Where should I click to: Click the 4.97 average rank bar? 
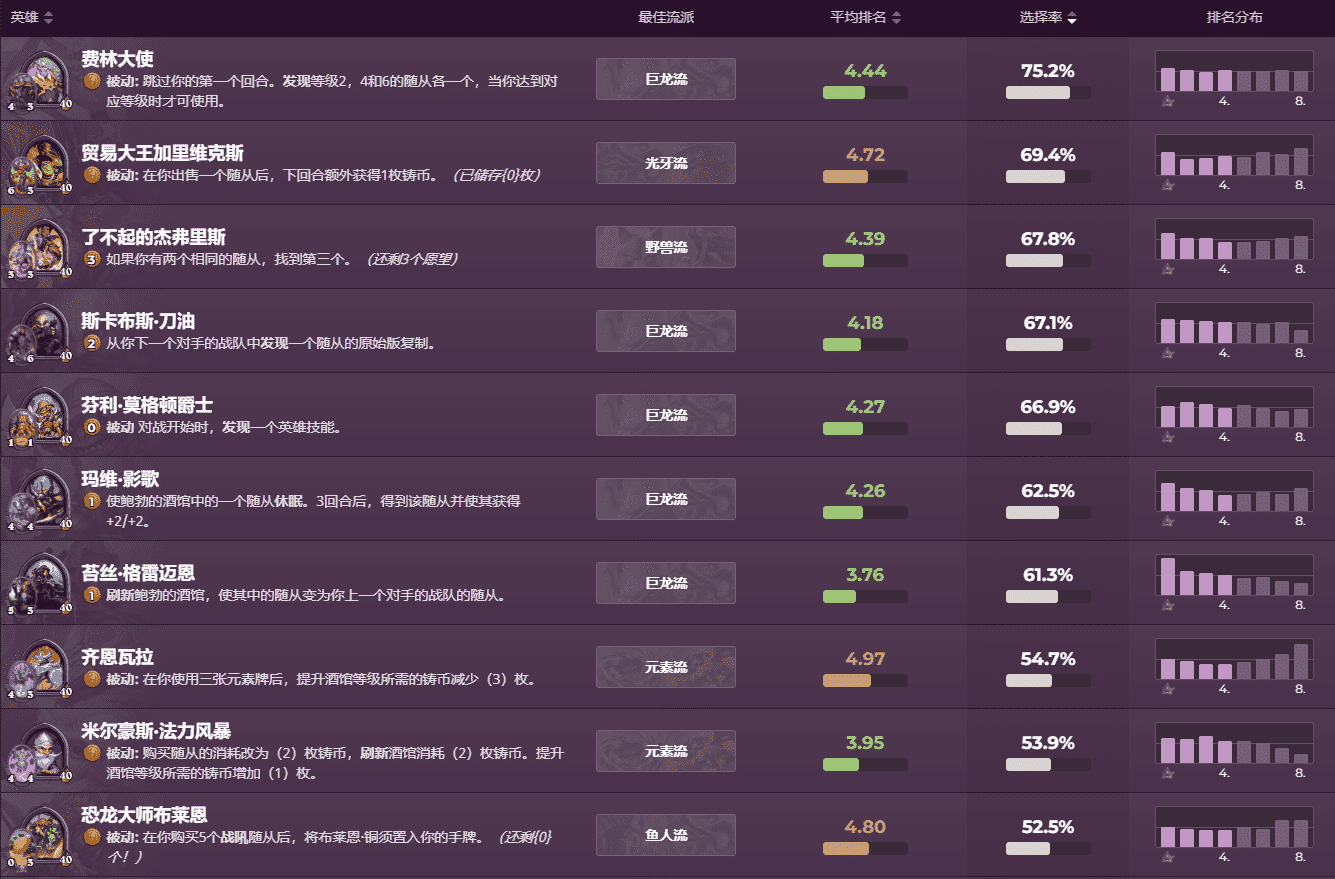865,681
